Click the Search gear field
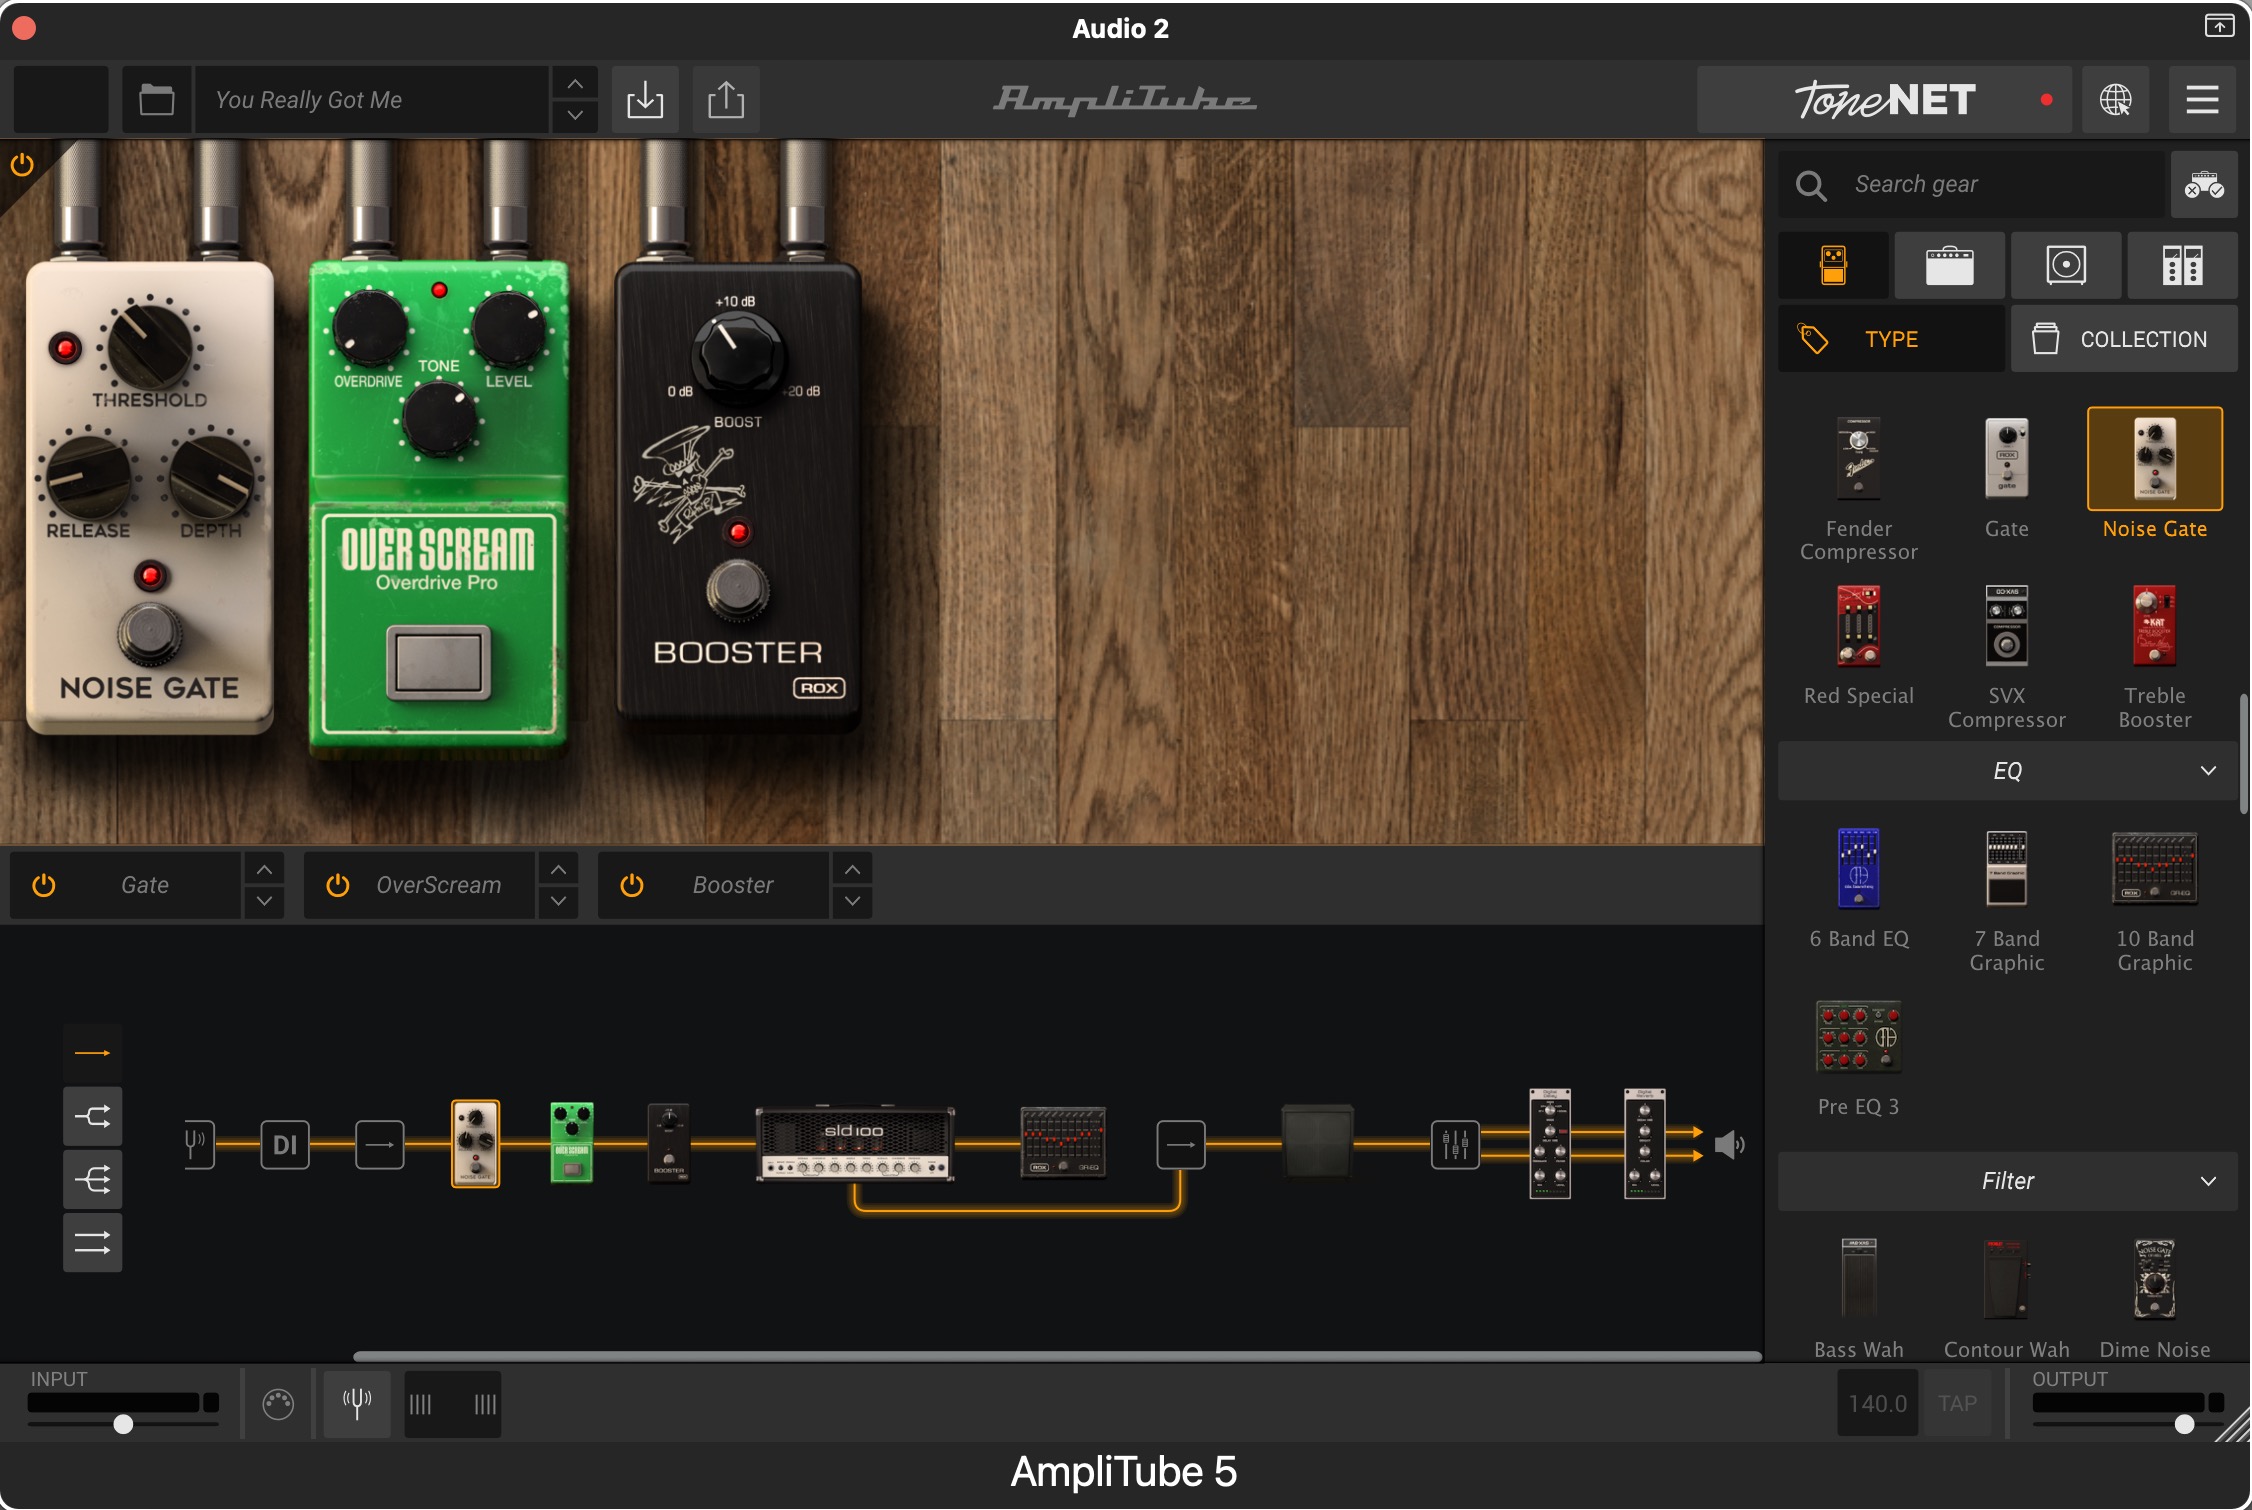 [1972, 185]
